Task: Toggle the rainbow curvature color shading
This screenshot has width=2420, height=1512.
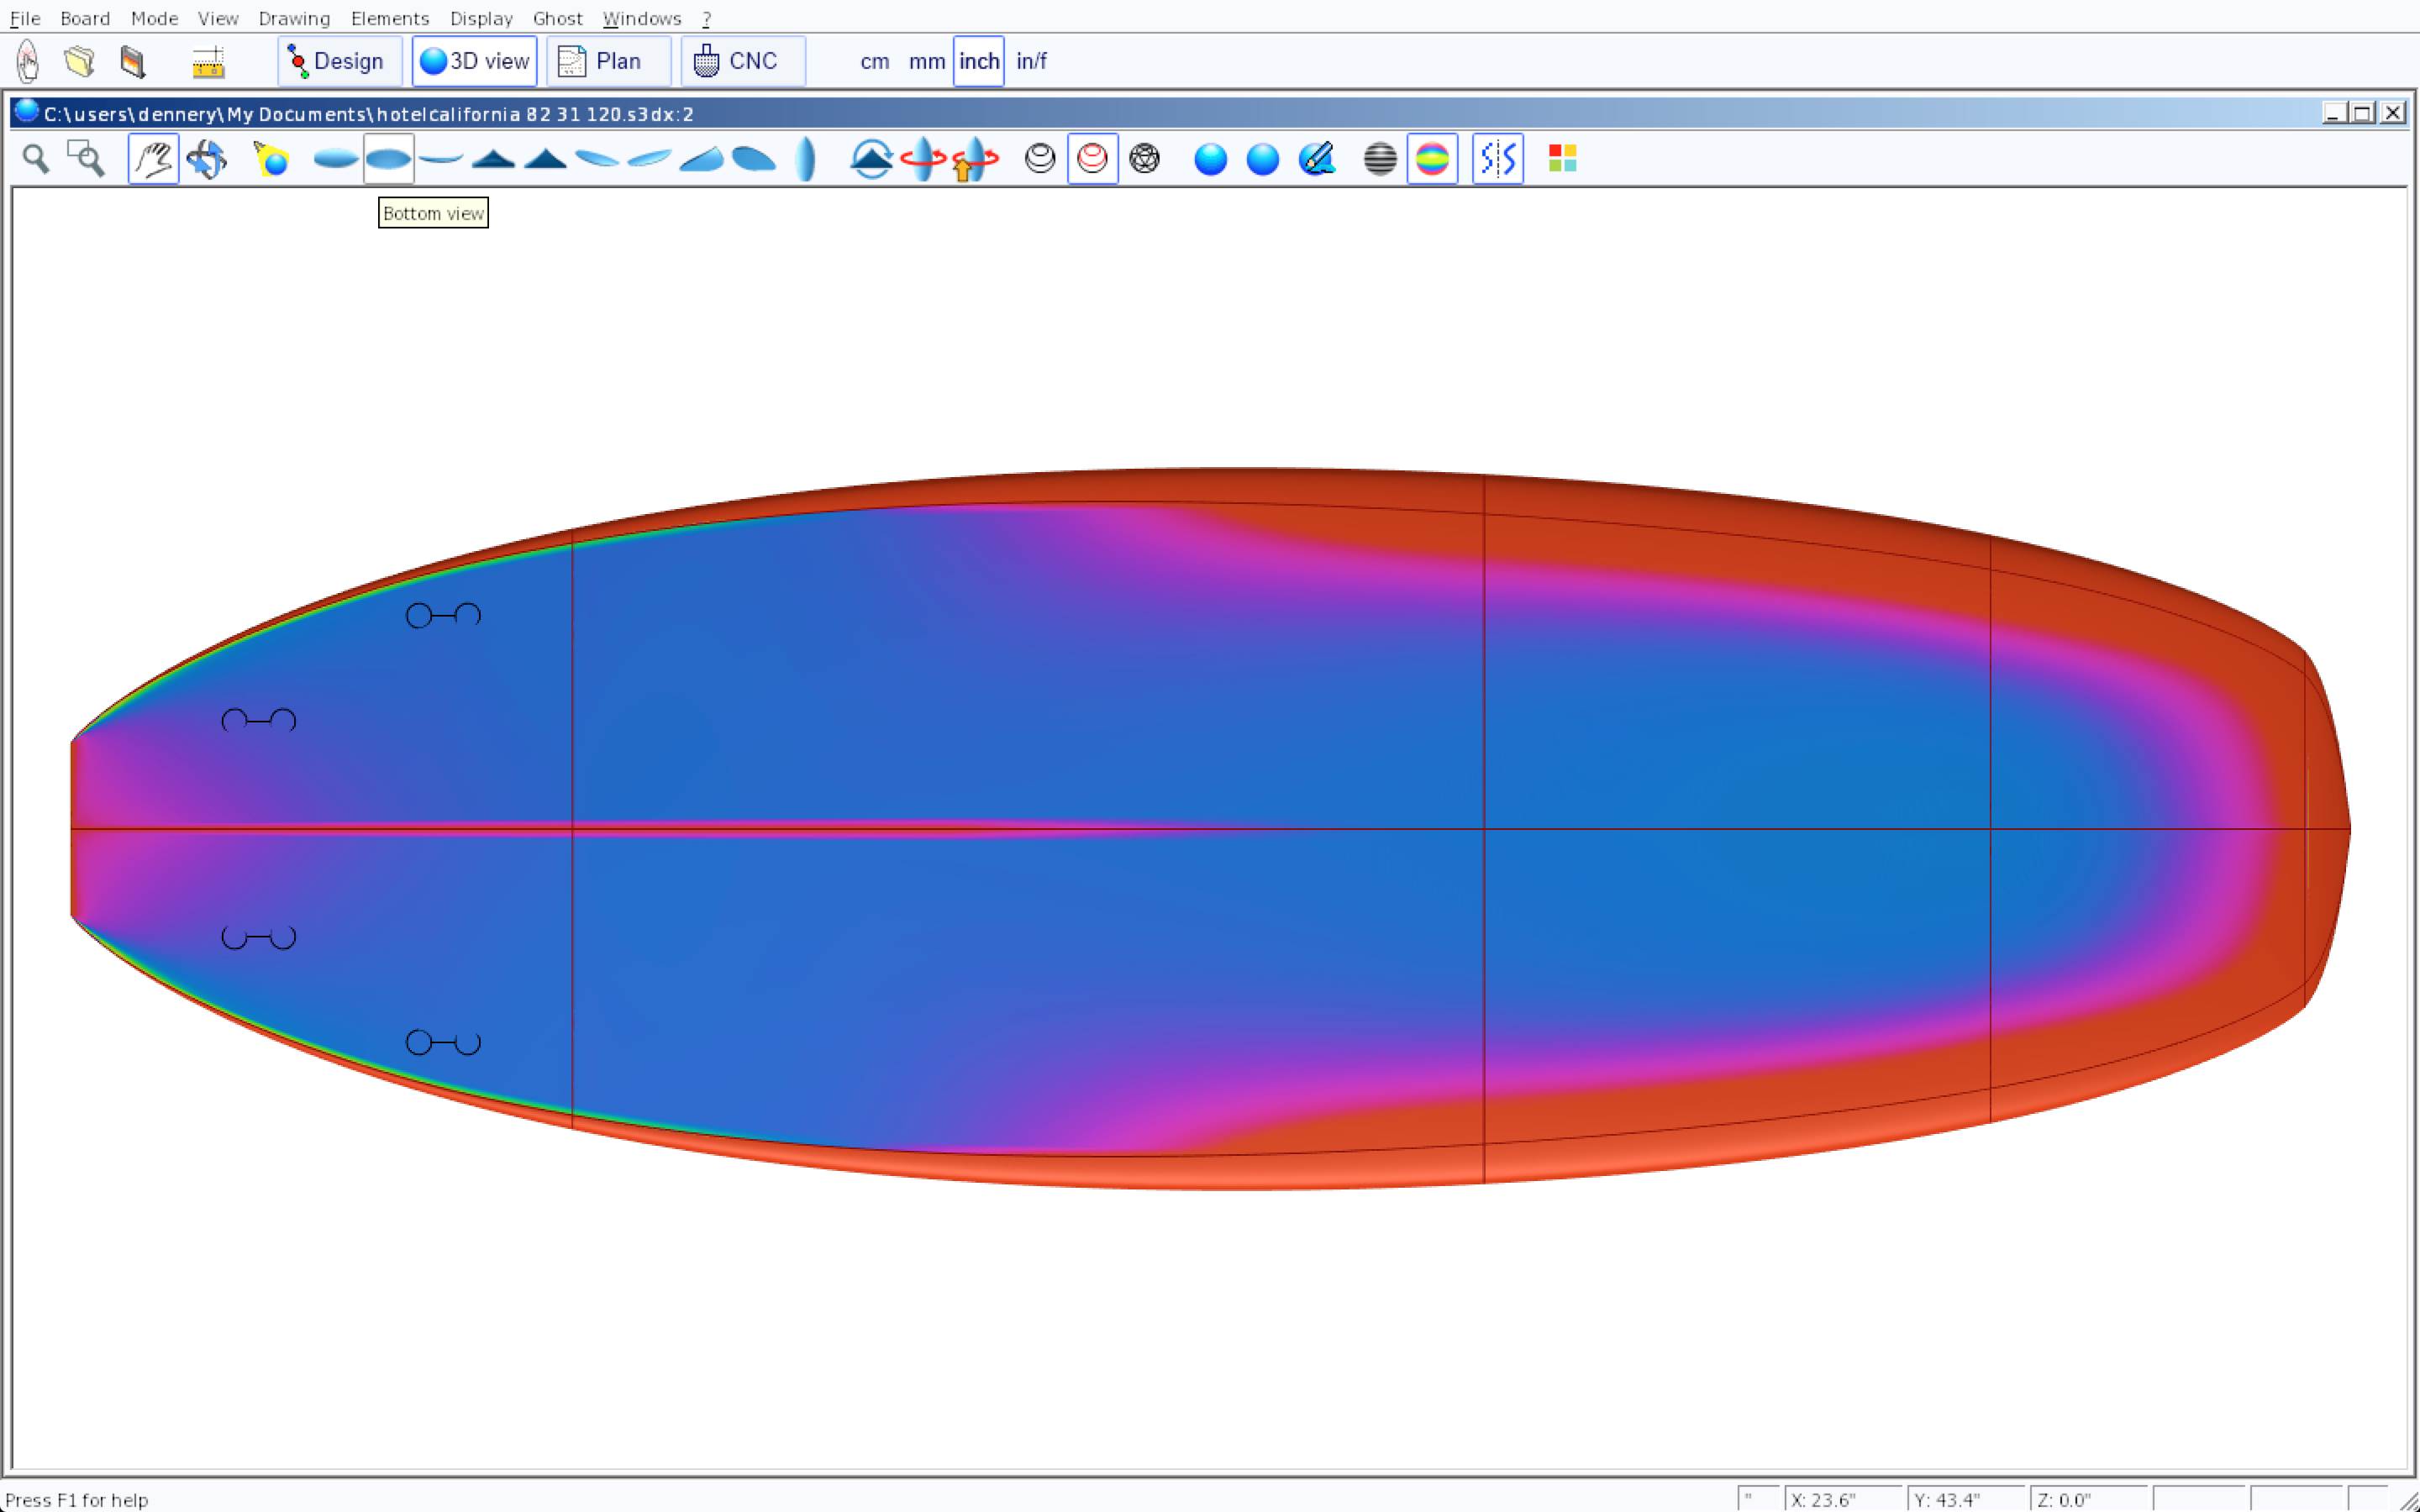Action: (1431, 159)
